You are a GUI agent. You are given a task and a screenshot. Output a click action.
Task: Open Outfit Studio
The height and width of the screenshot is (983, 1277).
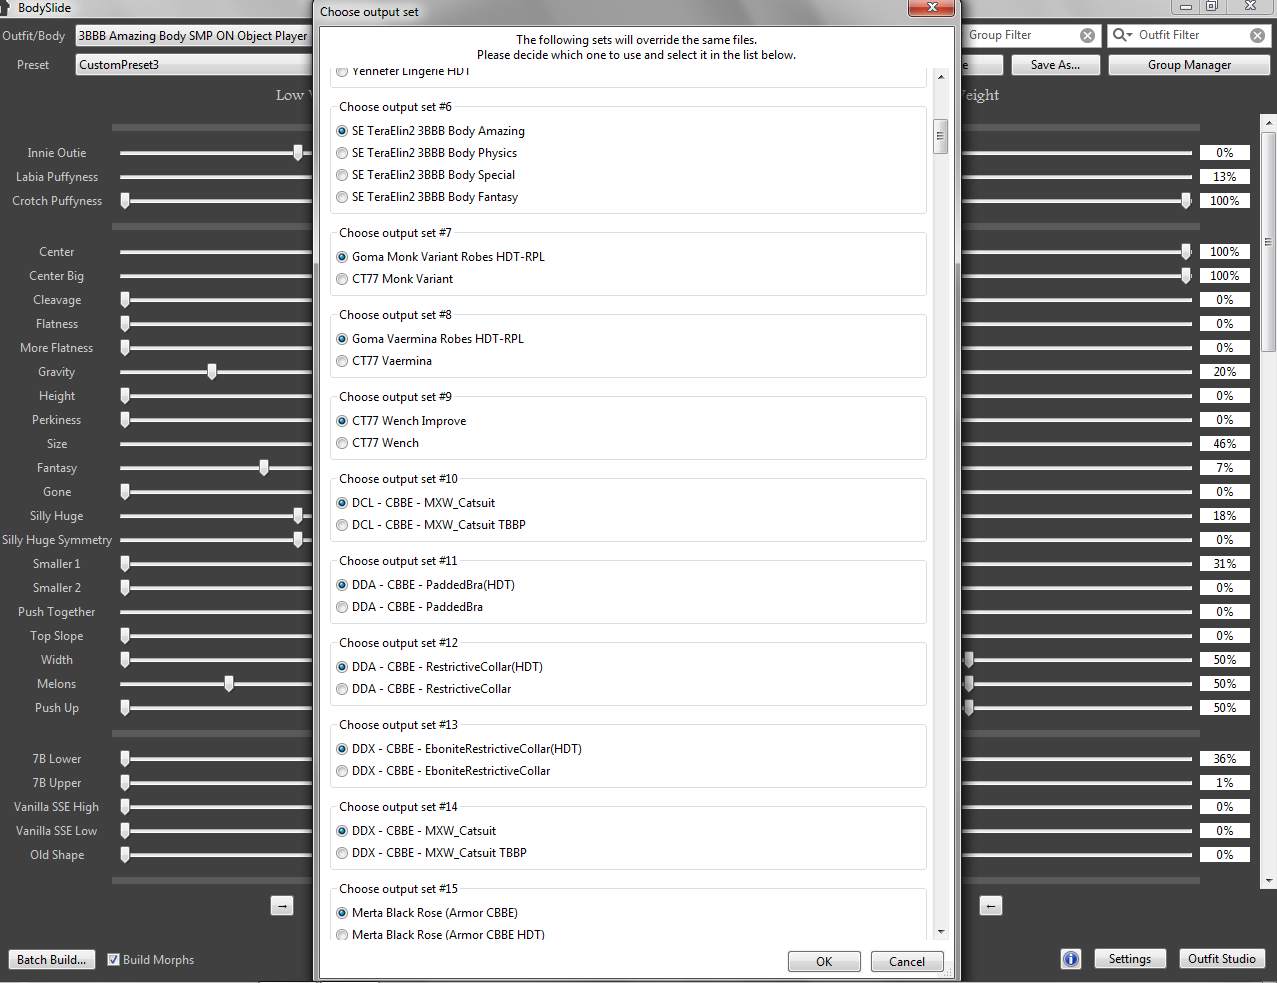tap(1221, 959)
